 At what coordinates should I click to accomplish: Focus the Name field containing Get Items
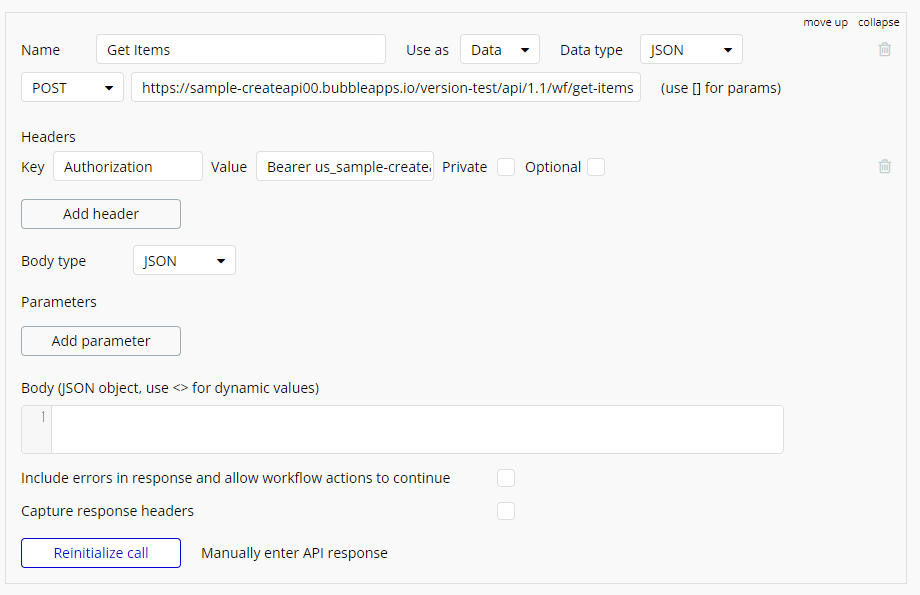pos(241,49)
